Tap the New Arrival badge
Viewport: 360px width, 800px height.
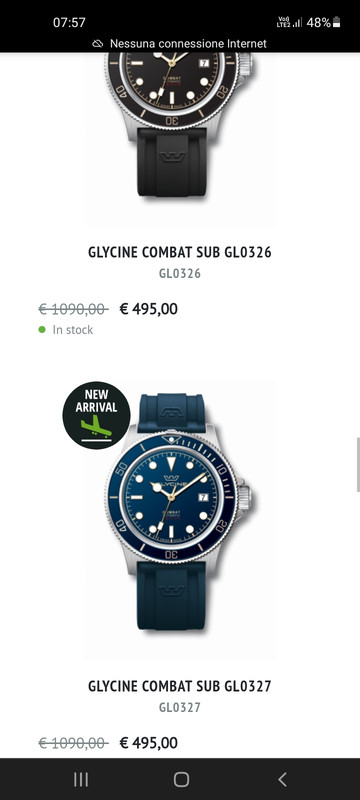pos(96,415)
